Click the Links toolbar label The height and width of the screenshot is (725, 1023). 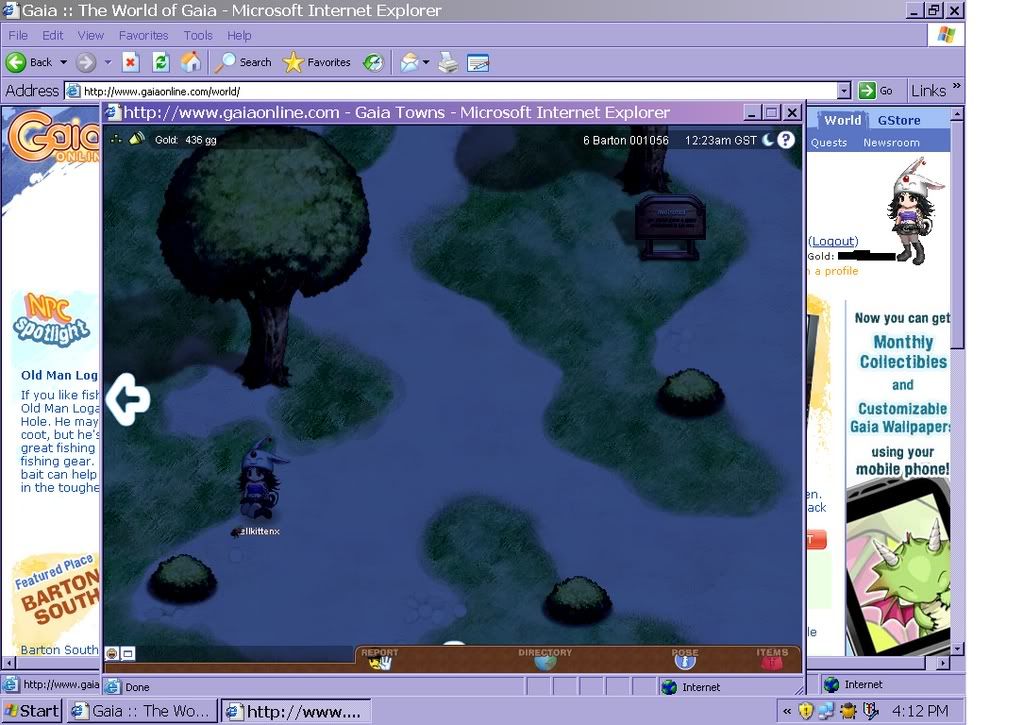tap(928, 91)
